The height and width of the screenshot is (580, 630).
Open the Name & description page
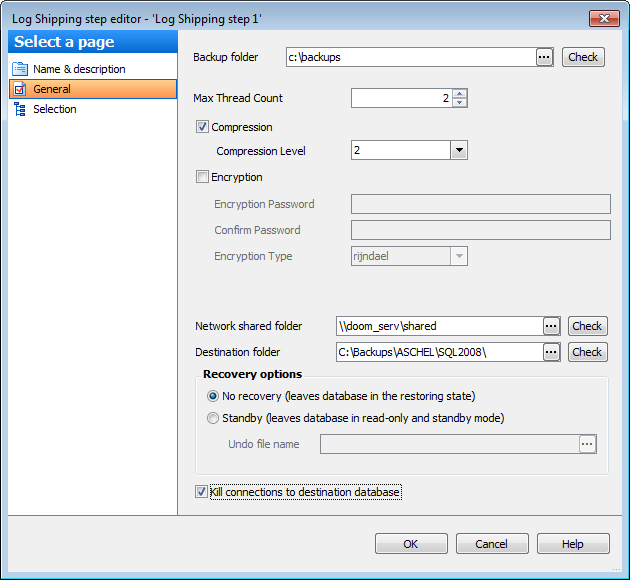pyautogui.click(x=92, y=69)
